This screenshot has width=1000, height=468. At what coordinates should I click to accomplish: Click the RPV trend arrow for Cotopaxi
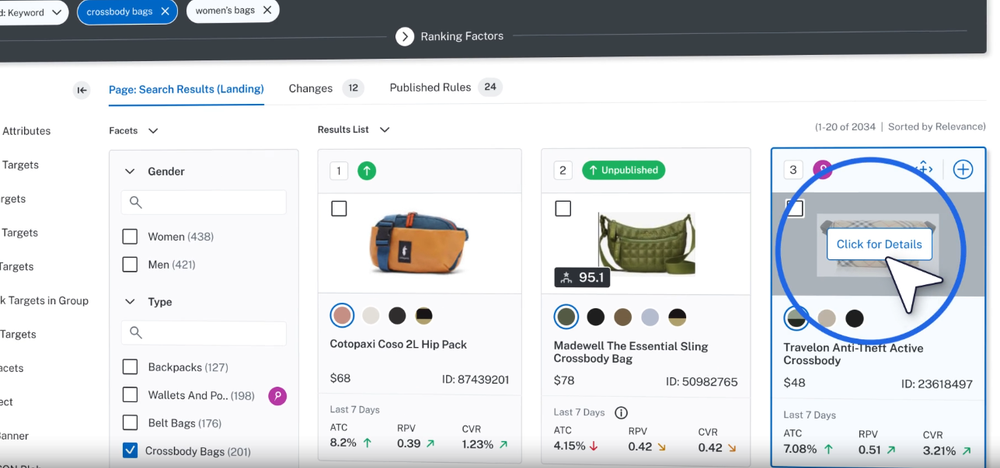(430, 443)
